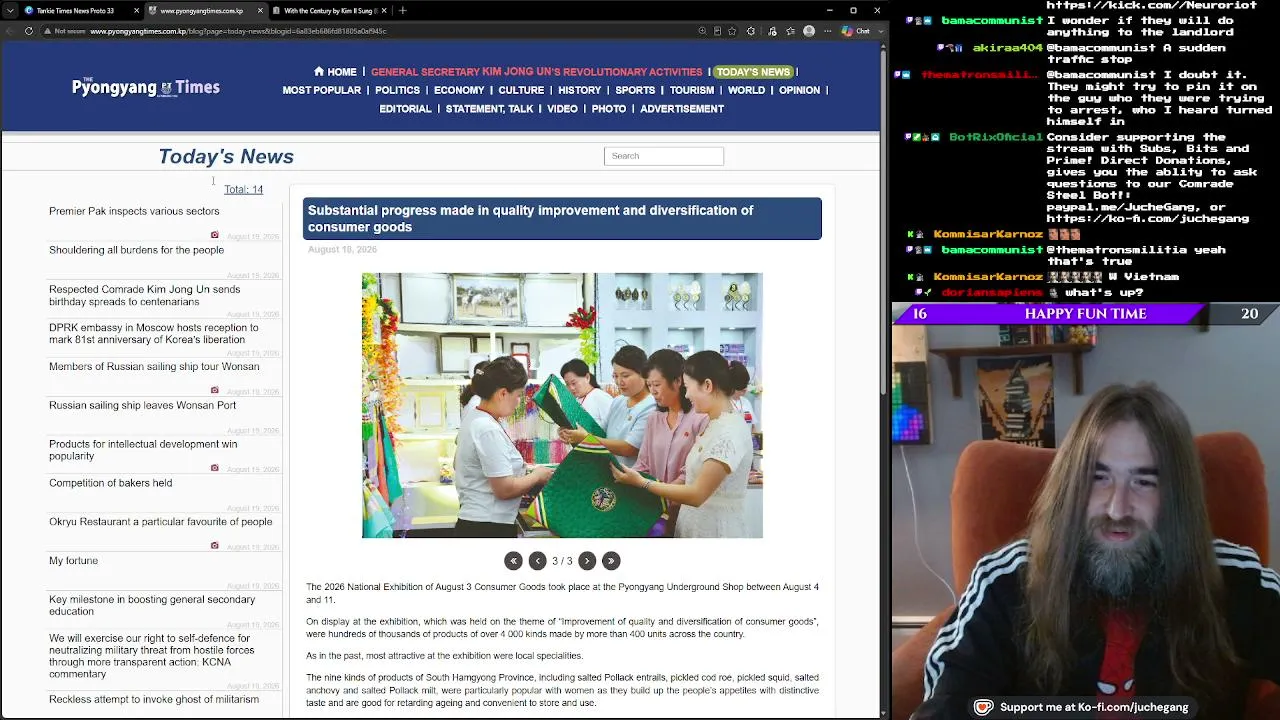Open 'Russian sailing ship leaves Wonsan Port'
Viewport: 1280px width, 720px height.
143,405
